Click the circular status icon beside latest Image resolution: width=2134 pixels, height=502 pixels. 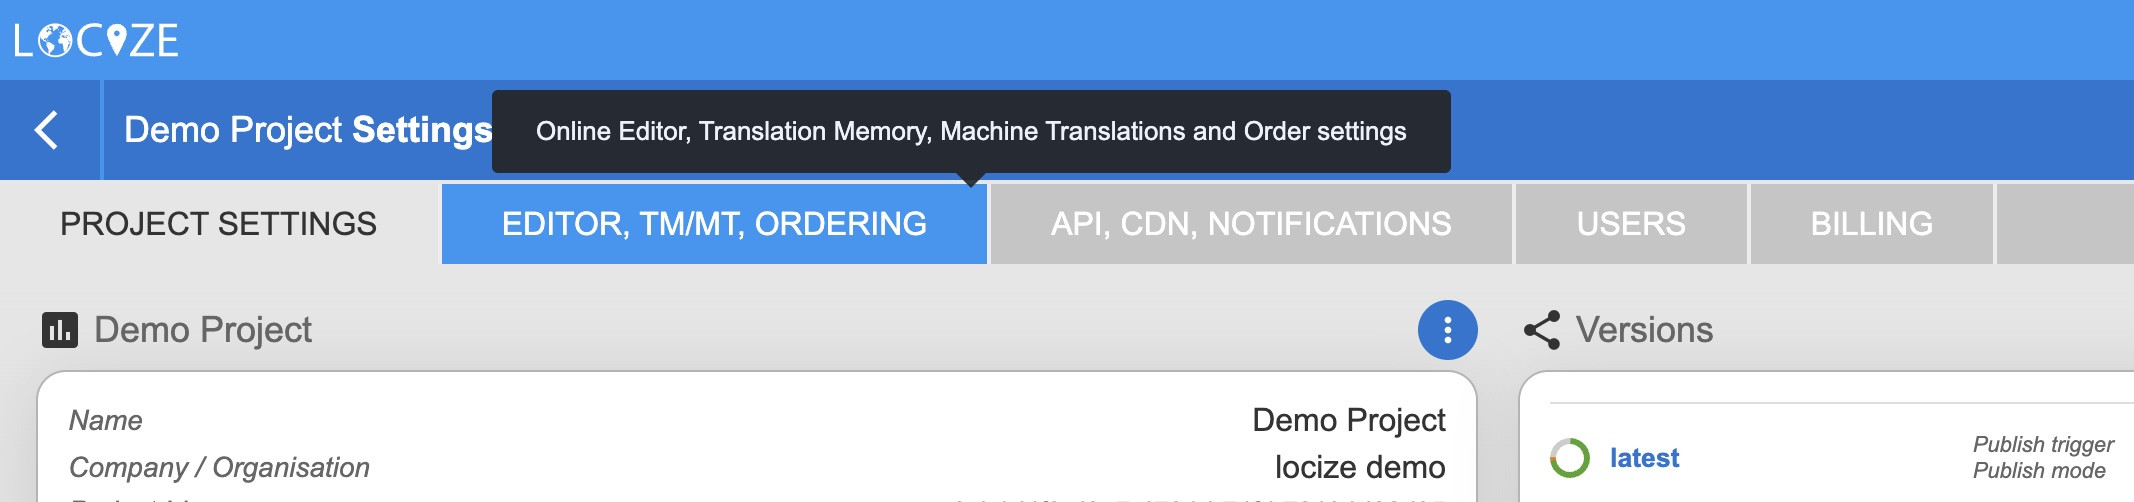(x=1569, y=458)
